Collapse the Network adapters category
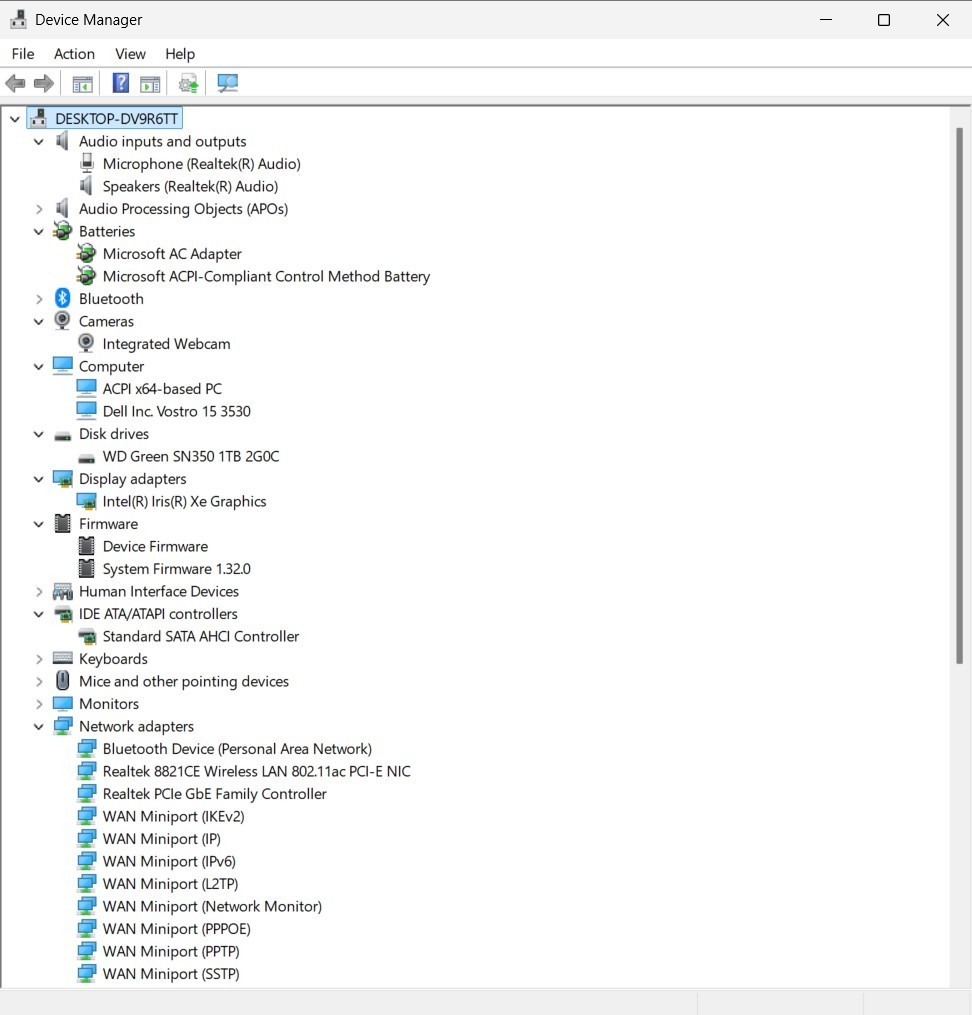The image size is (972, 1015). tap(39, 726)
